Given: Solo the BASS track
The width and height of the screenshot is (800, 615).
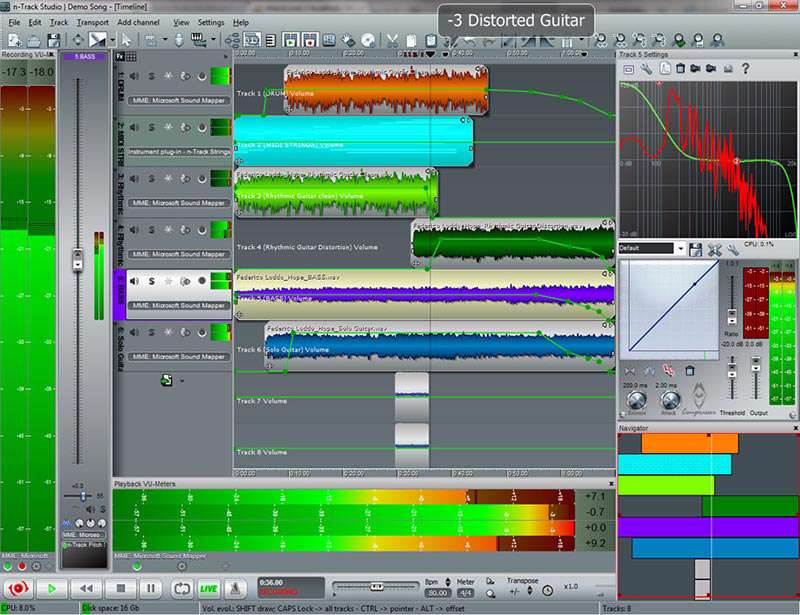Looking at the screenshot, I should (152, 282).
